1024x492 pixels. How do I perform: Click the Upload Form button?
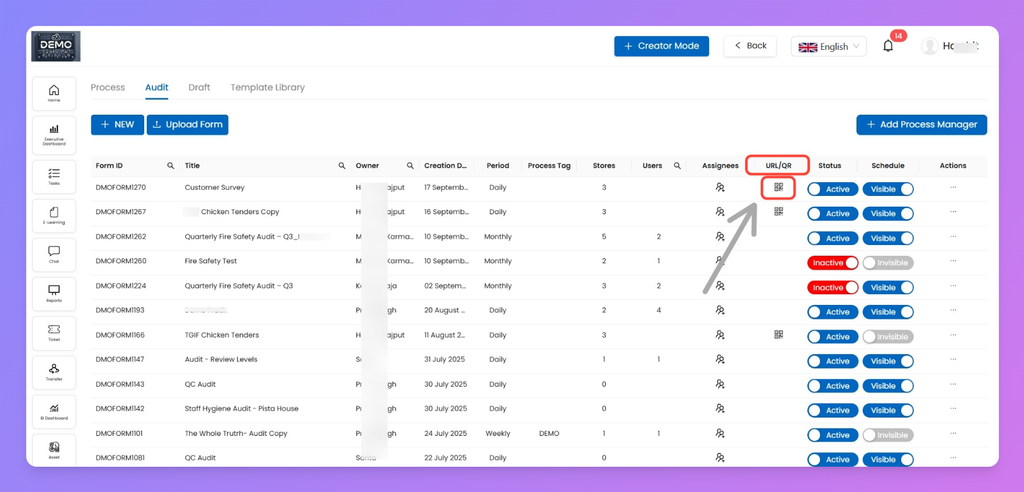tap(187, 125)
